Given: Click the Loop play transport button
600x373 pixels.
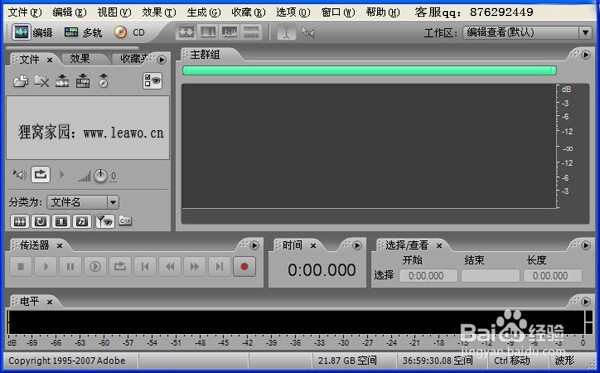Looking at the screenshot, I should point(120,266).
